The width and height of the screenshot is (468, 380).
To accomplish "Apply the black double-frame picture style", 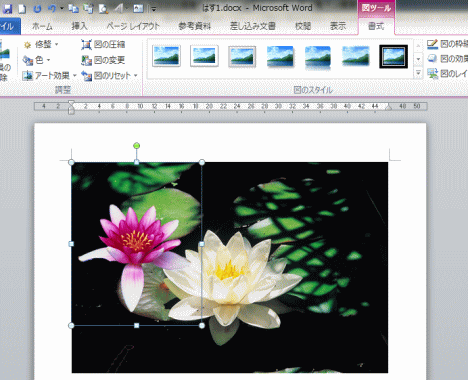I will 394,57.
